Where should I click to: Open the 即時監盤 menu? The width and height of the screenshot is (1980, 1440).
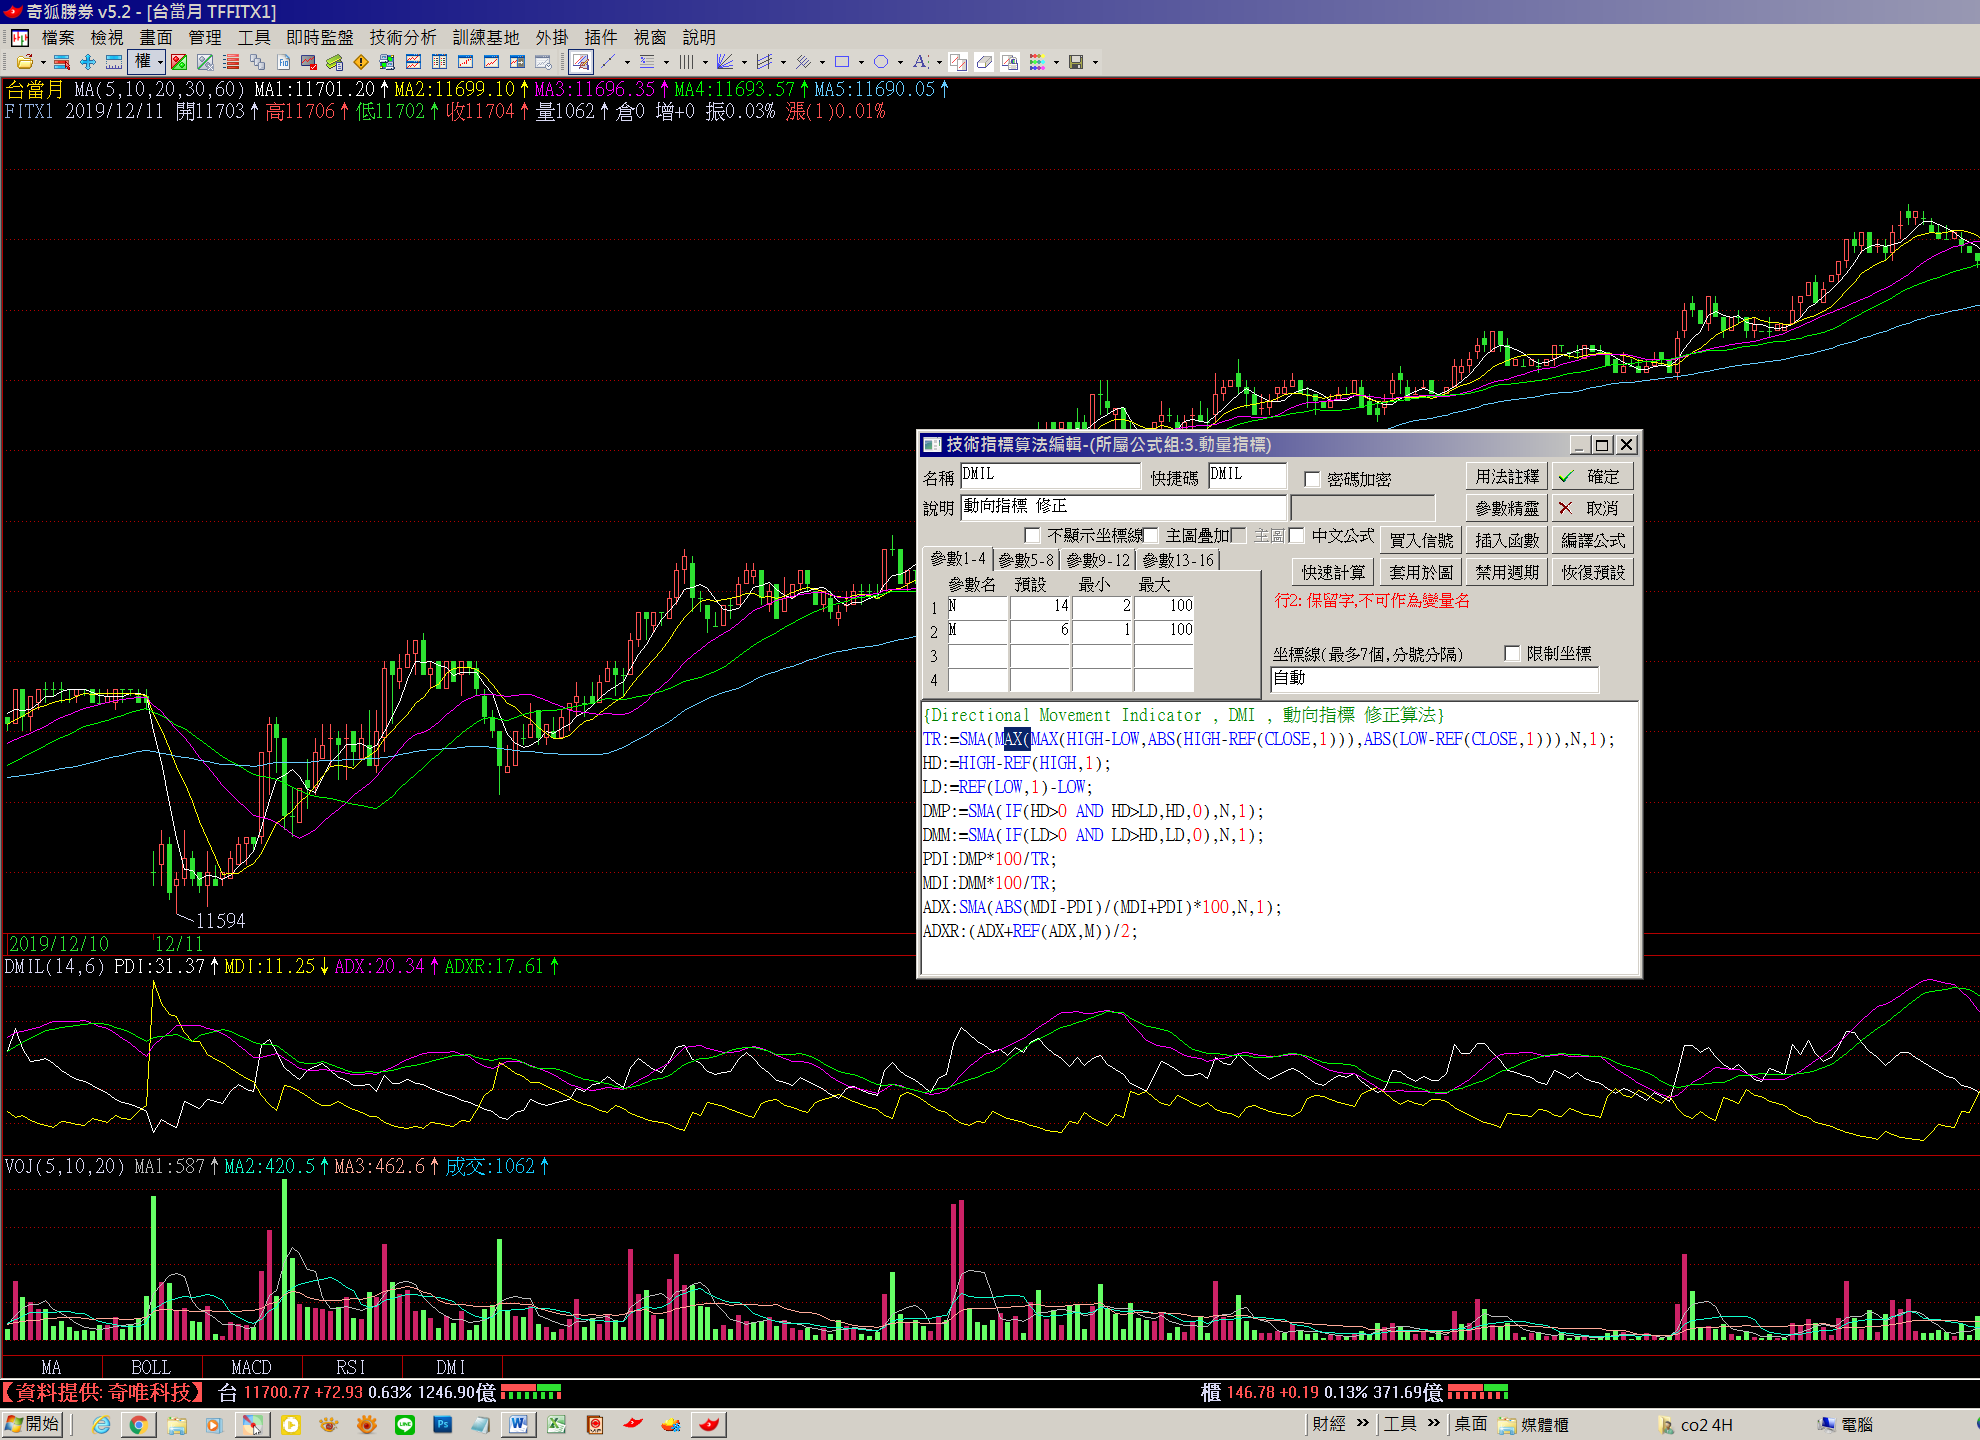pos(320,37)
